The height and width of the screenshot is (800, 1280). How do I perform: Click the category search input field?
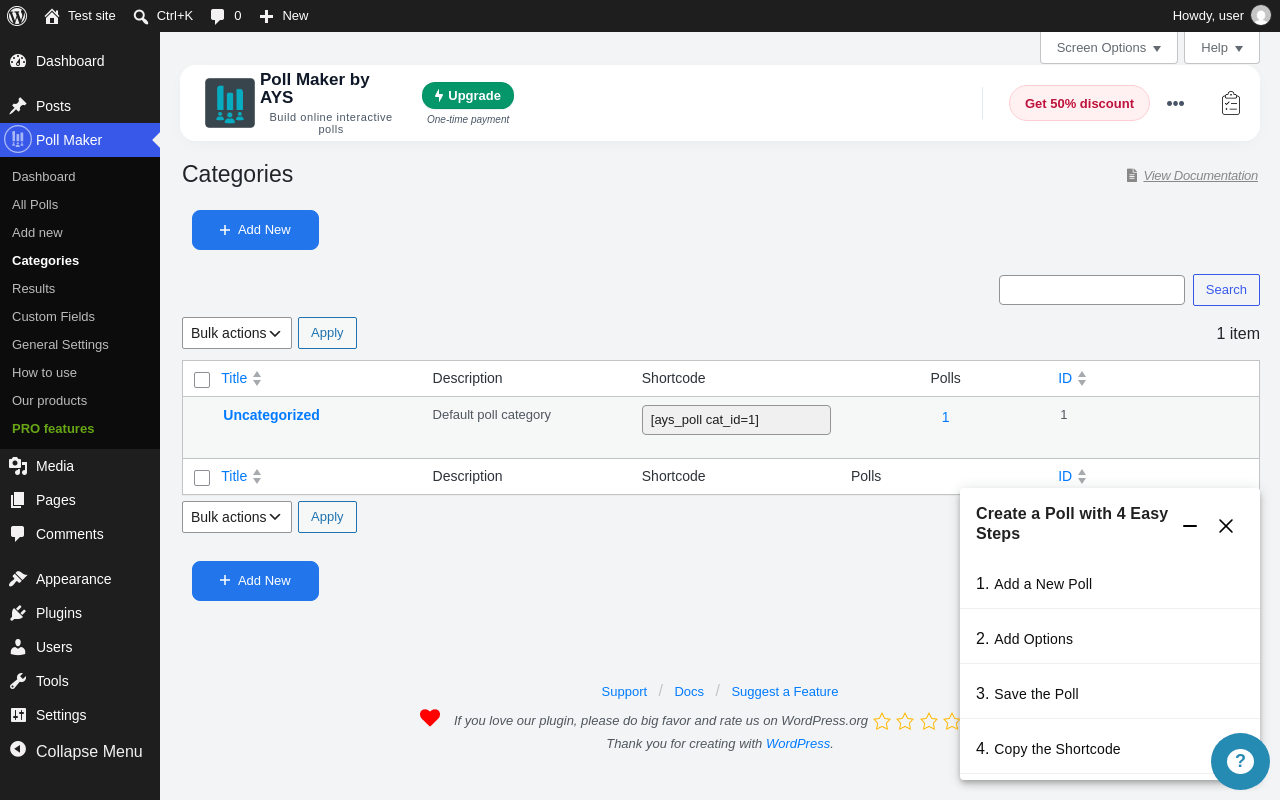(x=1092, y=290)
